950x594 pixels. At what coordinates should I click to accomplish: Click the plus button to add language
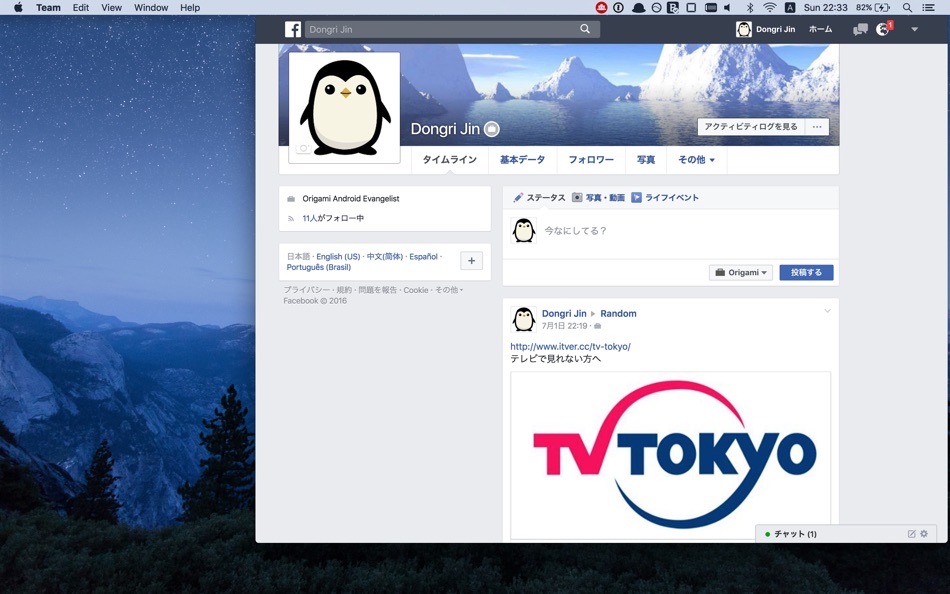[471, 261]
